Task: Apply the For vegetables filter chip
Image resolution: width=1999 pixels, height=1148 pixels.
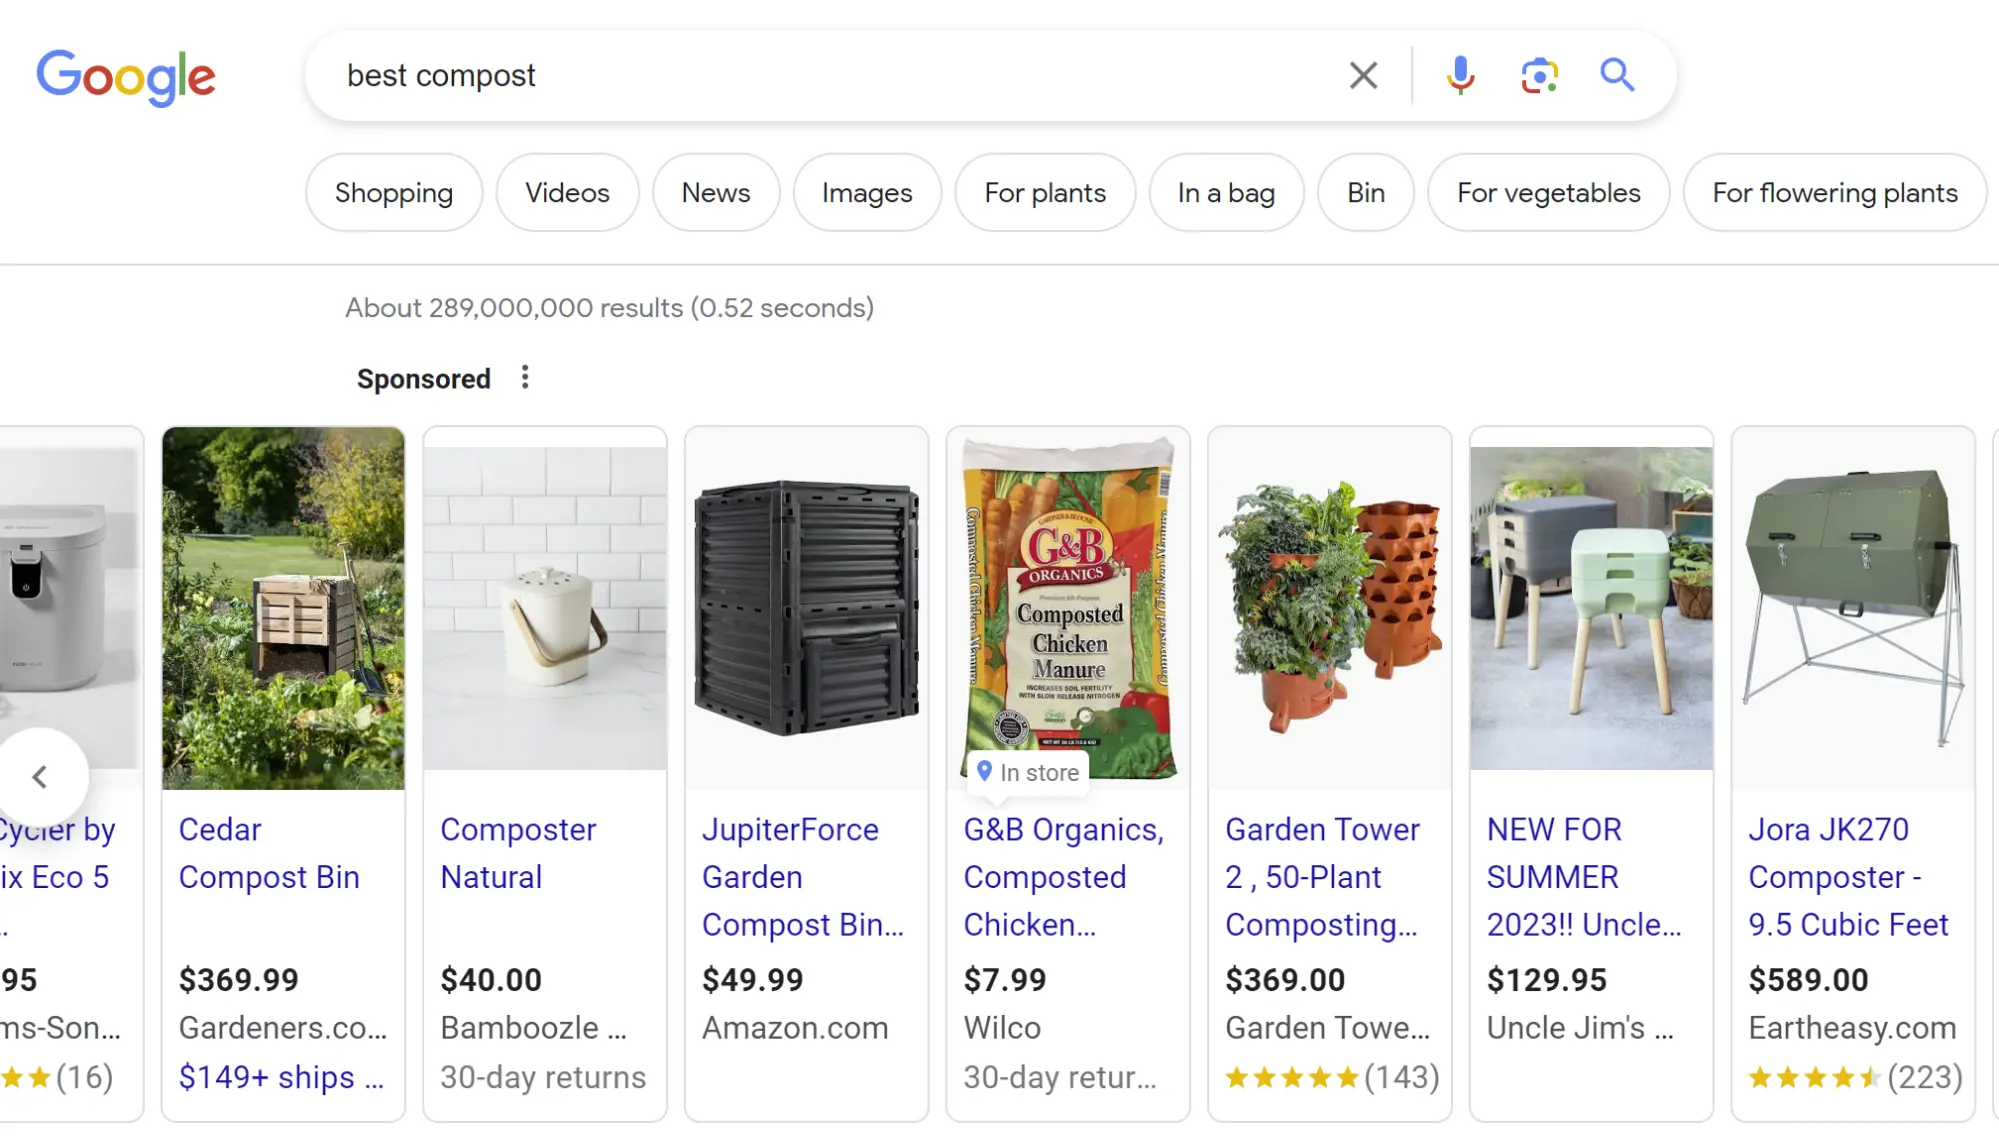Action: (x=1548, y=192)
